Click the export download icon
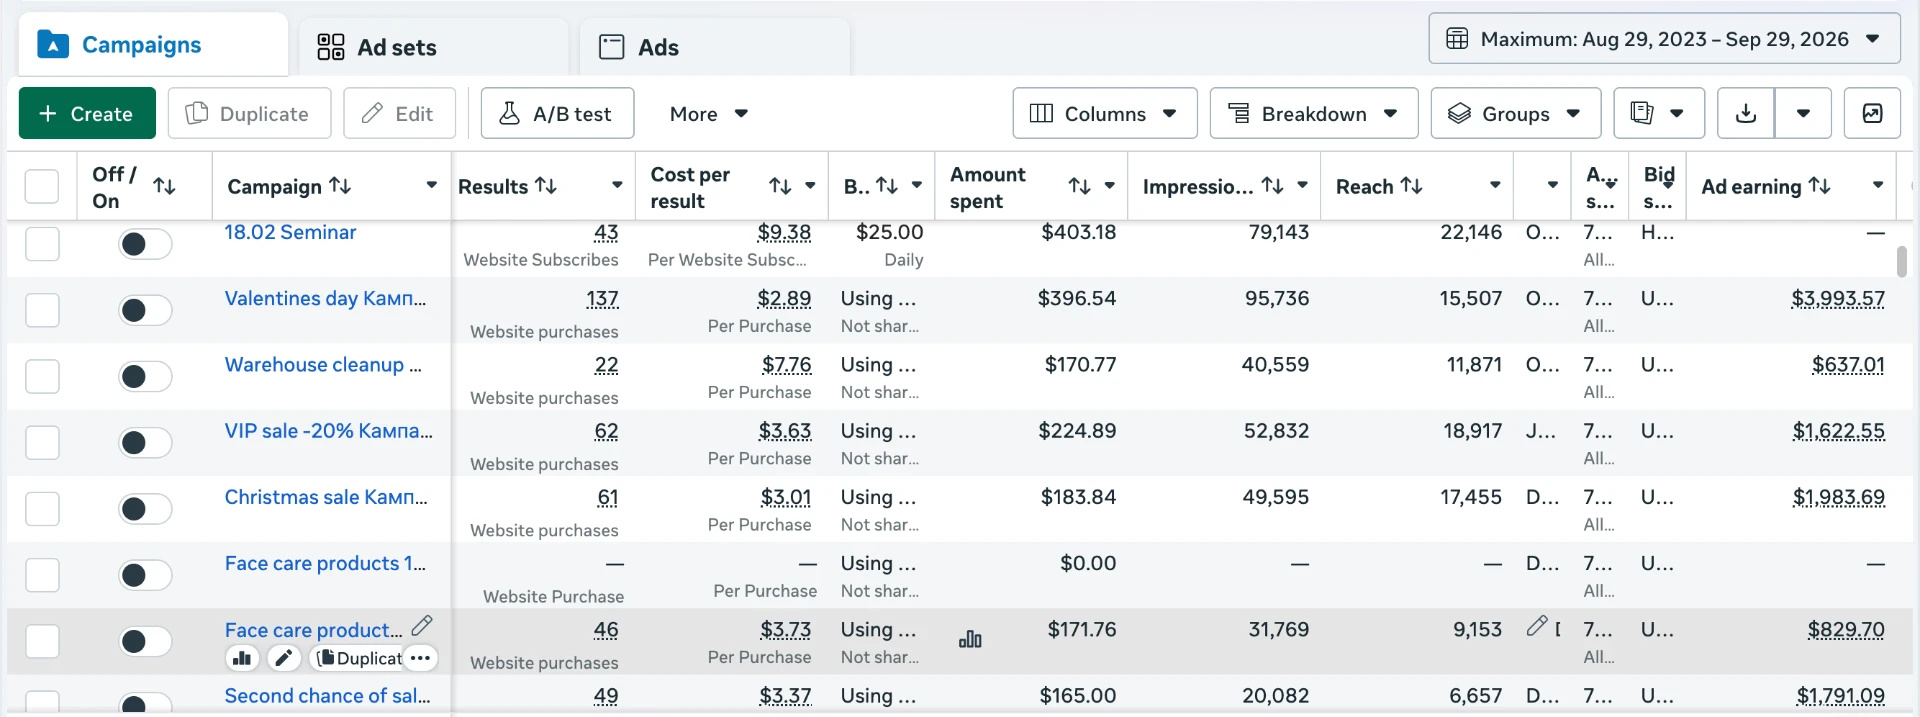The image size is (1920, 717). pos(1746,113)
